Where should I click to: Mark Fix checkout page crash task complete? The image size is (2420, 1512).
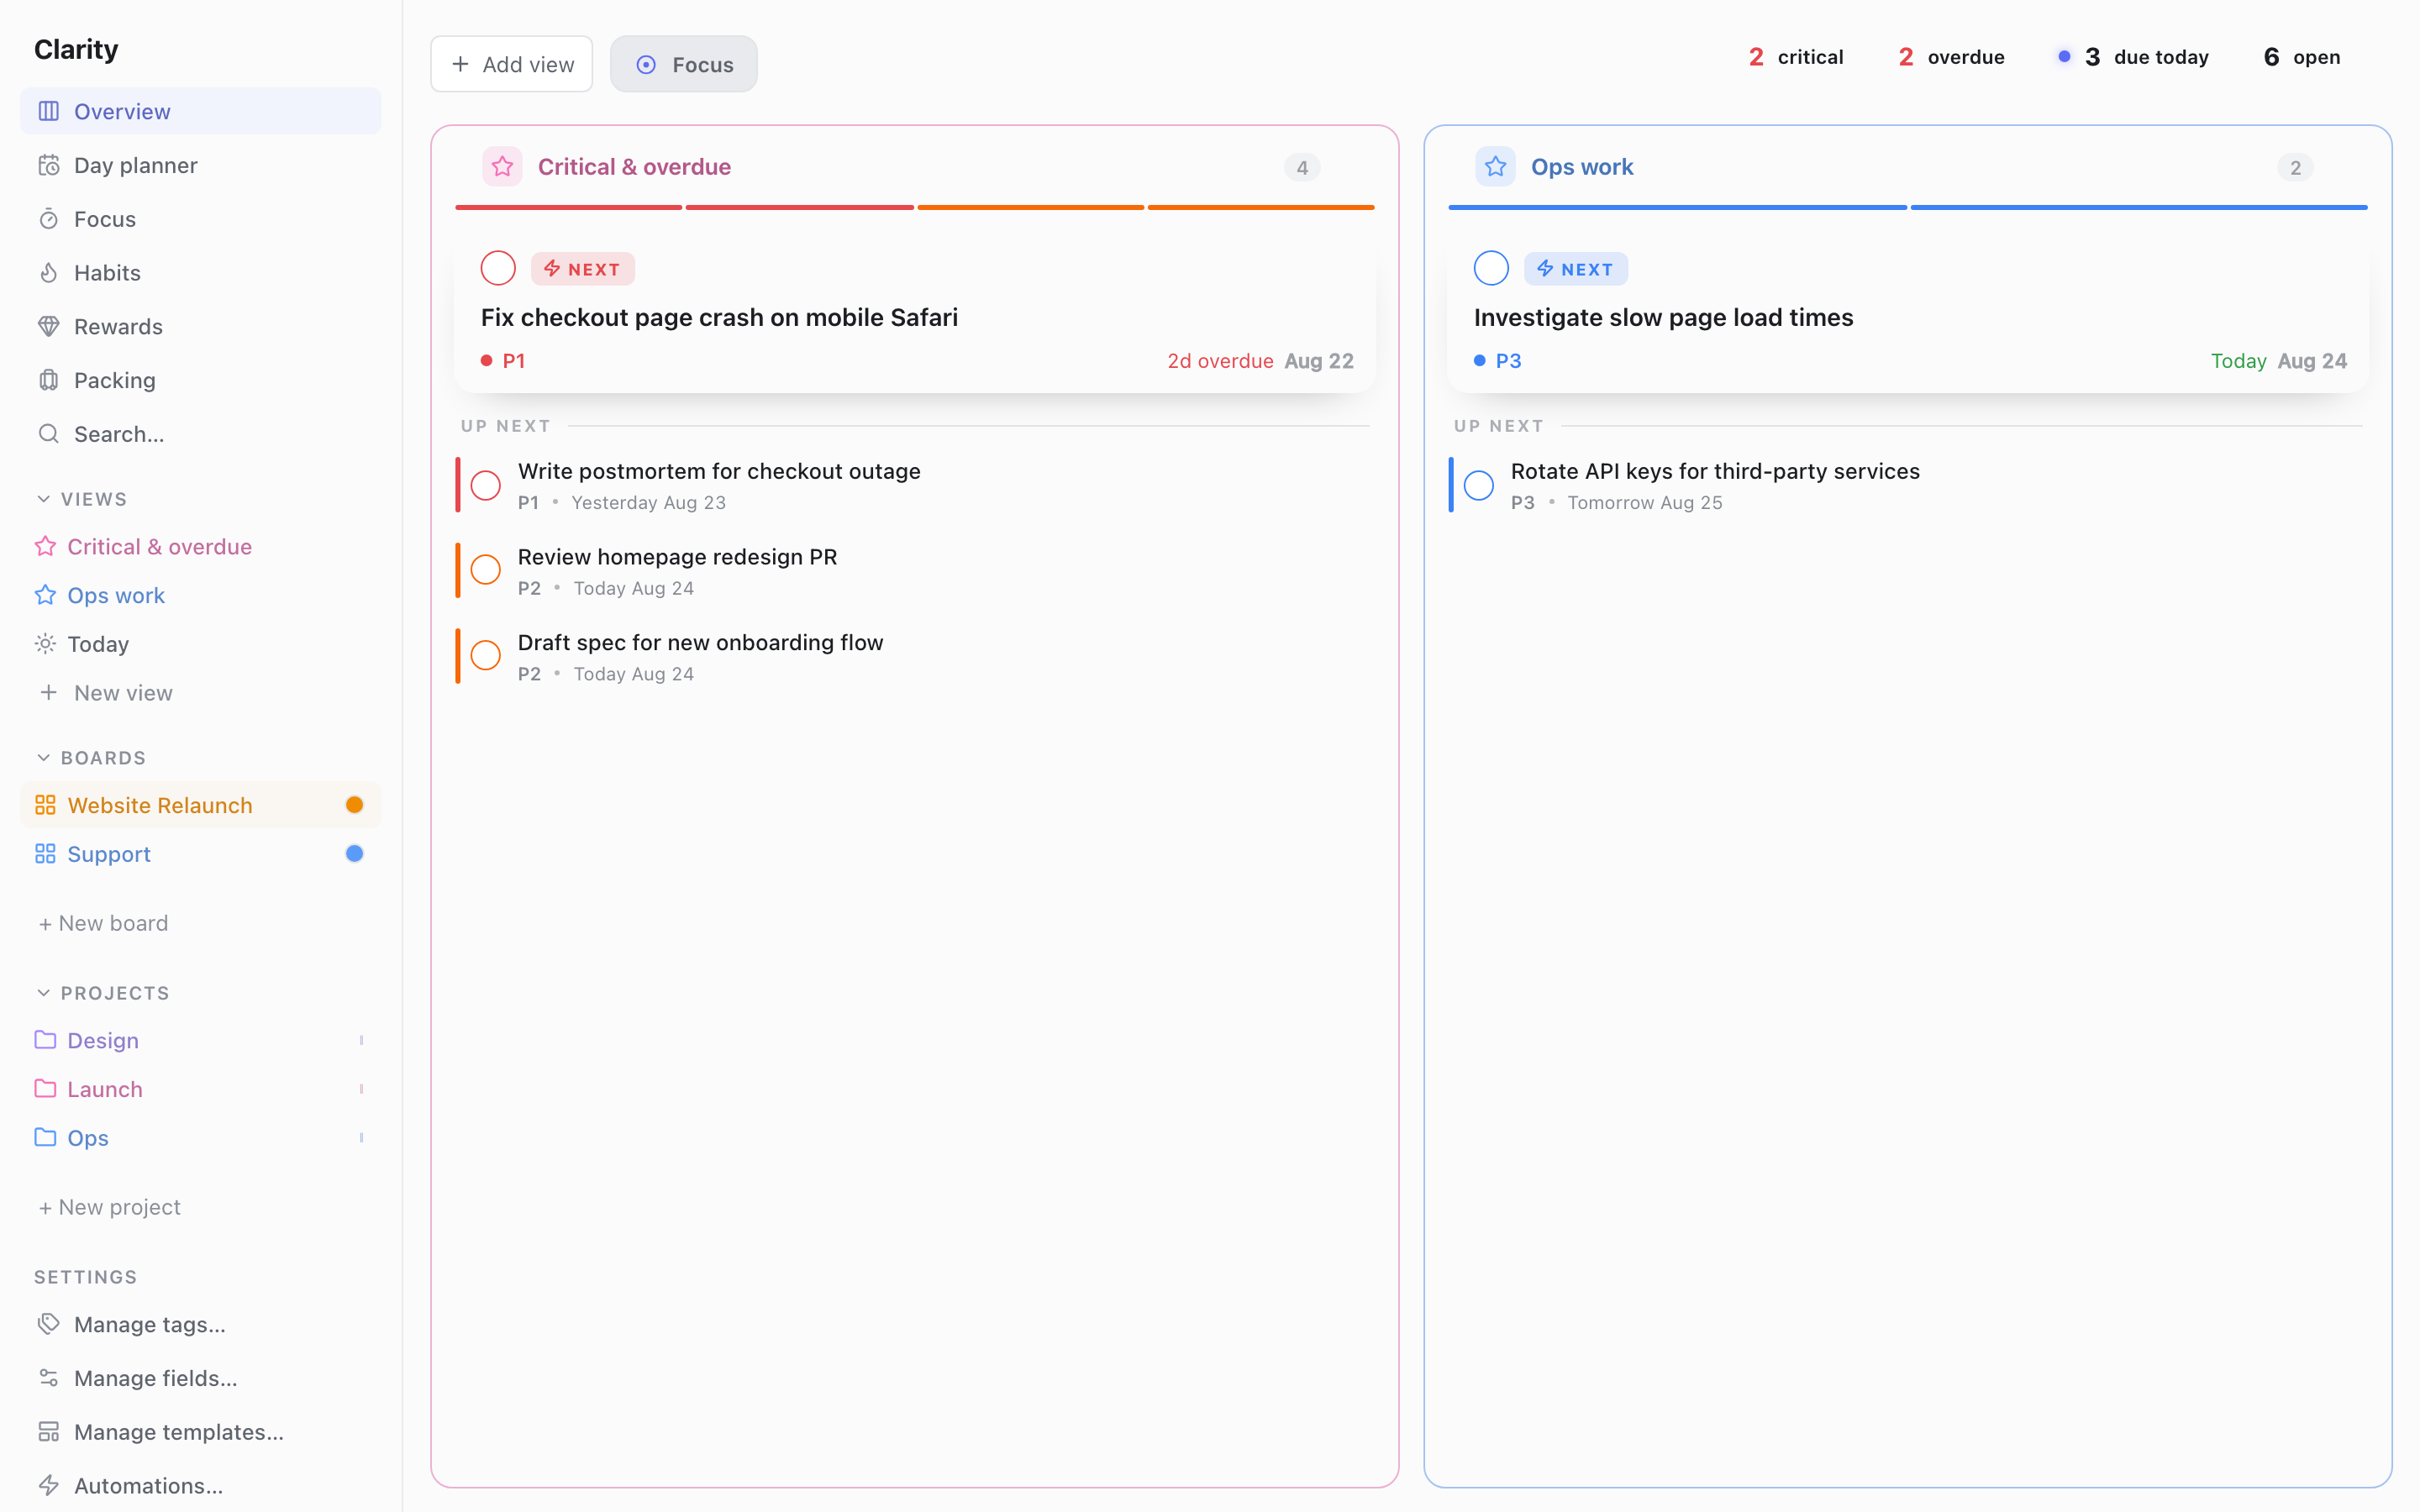click(498, 268)
